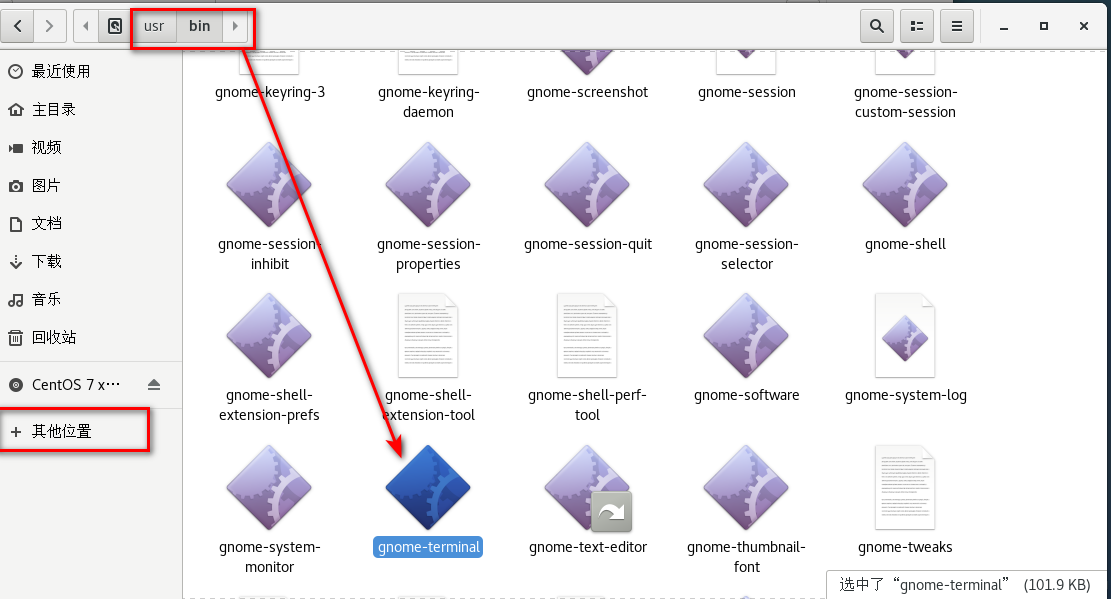This screenshot has width=1111, height=599.
Task: Select gnome-system-monitor executable icon
Action: [x=269, y=488]
